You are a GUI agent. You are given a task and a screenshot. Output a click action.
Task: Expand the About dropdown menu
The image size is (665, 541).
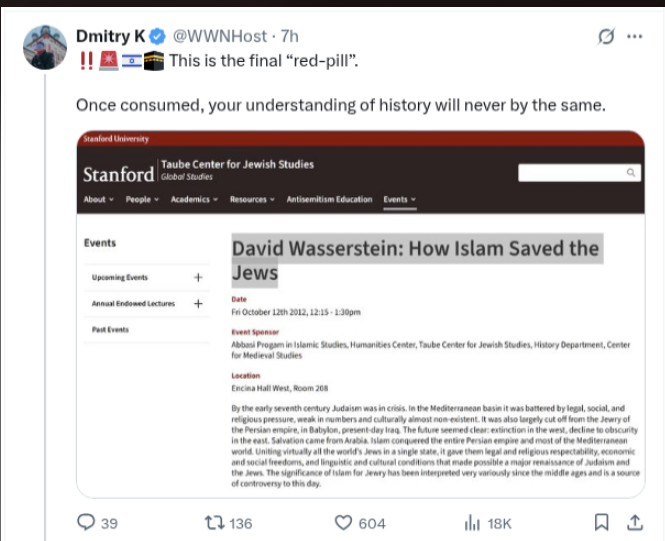pos(98,200)
